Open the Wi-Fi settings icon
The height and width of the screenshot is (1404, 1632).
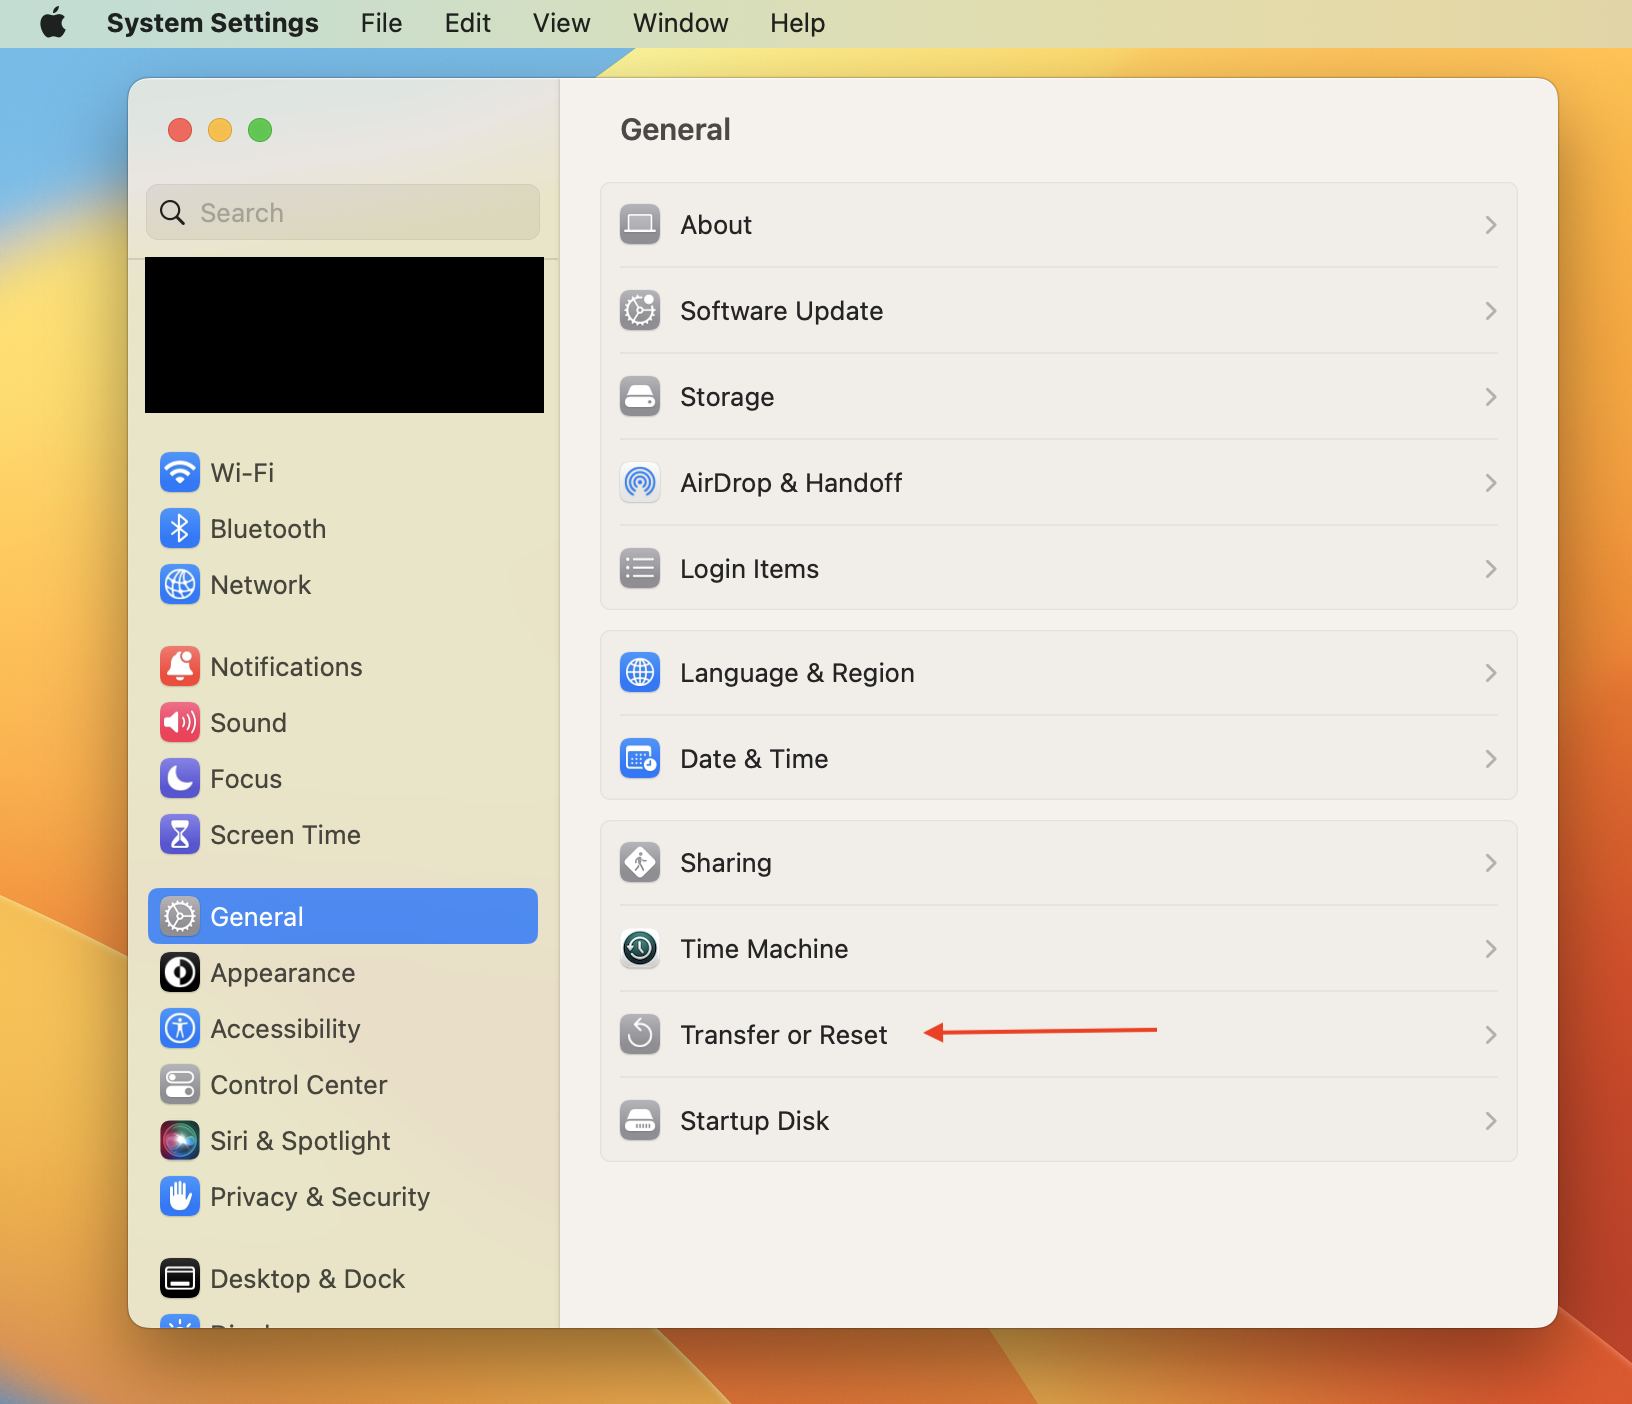pyautogui.click(x=180, y=472)
